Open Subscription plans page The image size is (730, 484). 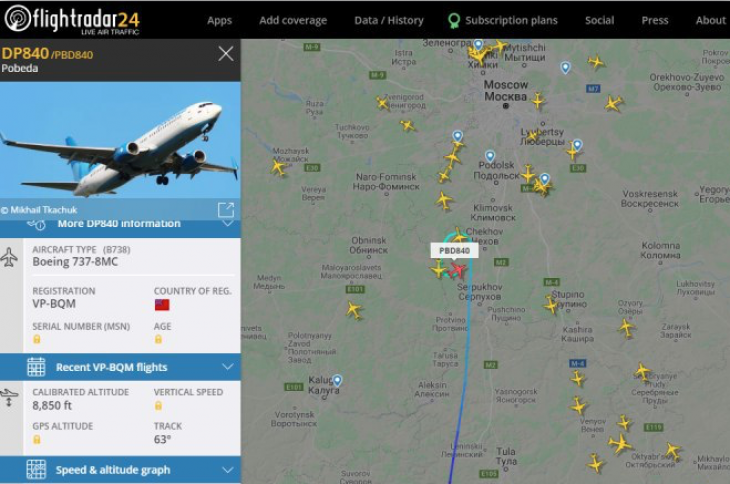[x=502, y=20]
